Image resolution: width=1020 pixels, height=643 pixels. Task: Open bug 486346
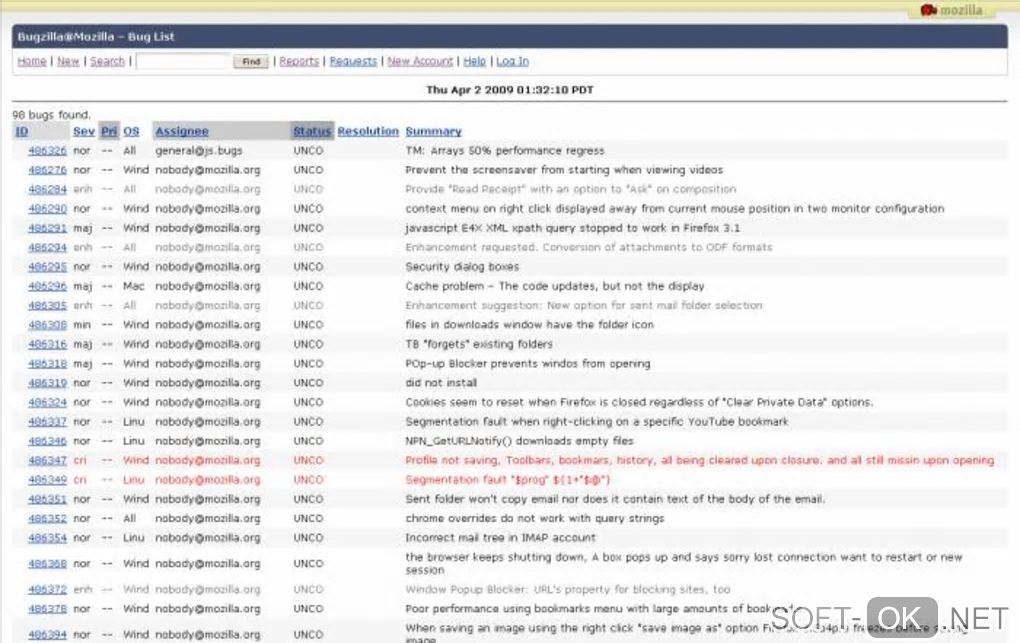click(x=47, y=441)
